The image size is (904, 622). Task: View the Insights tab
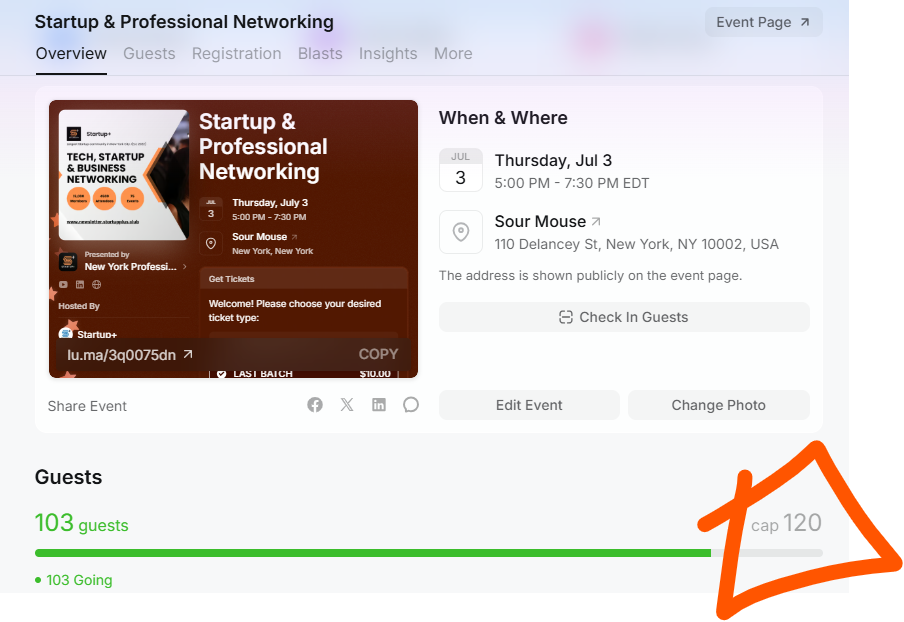(388, 54)
